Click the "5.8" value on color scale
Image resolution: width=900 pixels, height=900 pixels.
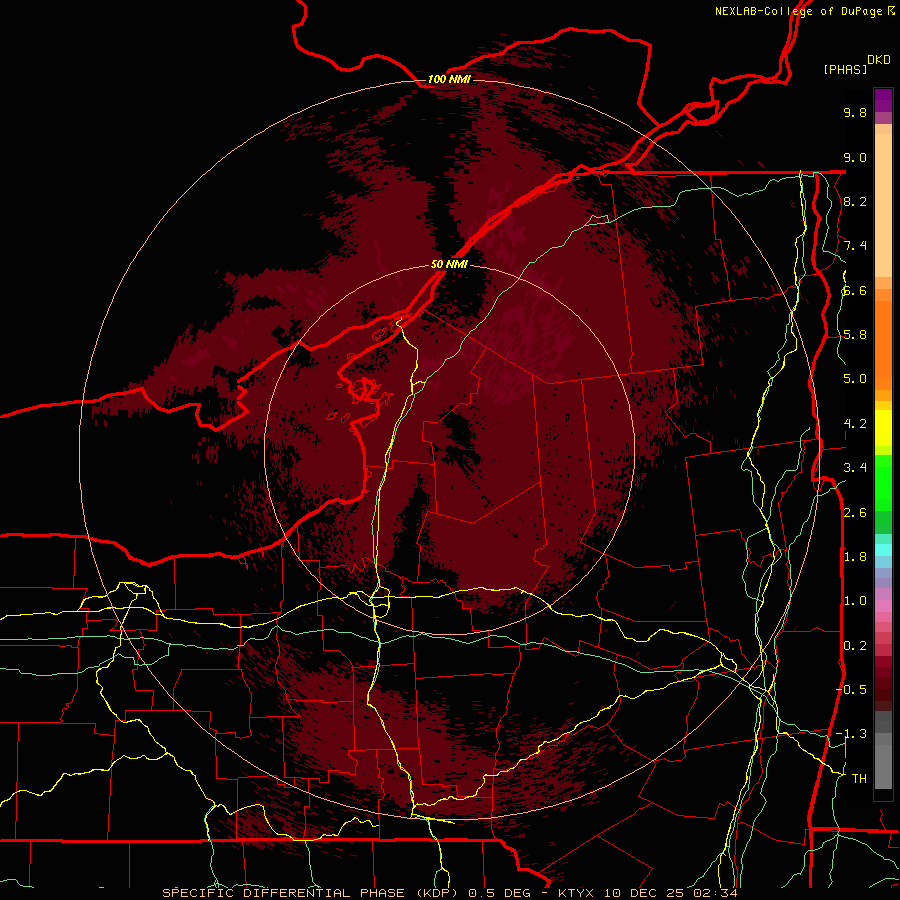click(x=855, y=335)
